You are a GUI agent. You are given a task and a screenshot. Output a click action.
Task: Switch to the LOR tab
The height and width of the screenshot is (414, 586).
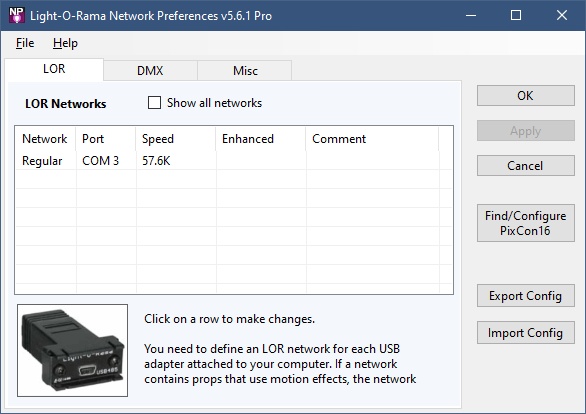(x=54, y=69)
